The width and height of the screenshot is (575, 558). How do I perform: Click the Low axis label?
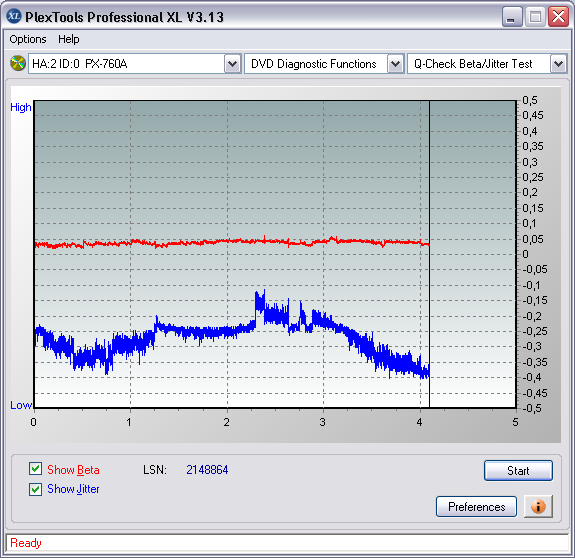click(21, 405)
